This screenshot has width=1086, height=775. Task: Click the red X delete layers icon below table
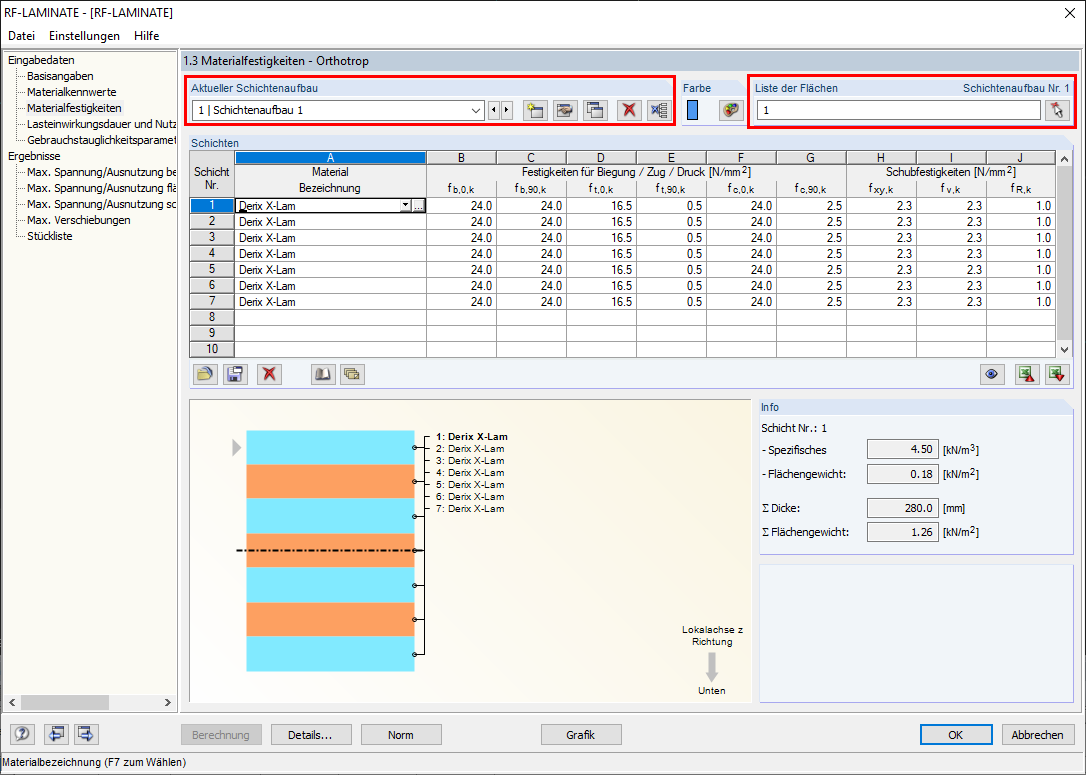[x=269, y=374]
